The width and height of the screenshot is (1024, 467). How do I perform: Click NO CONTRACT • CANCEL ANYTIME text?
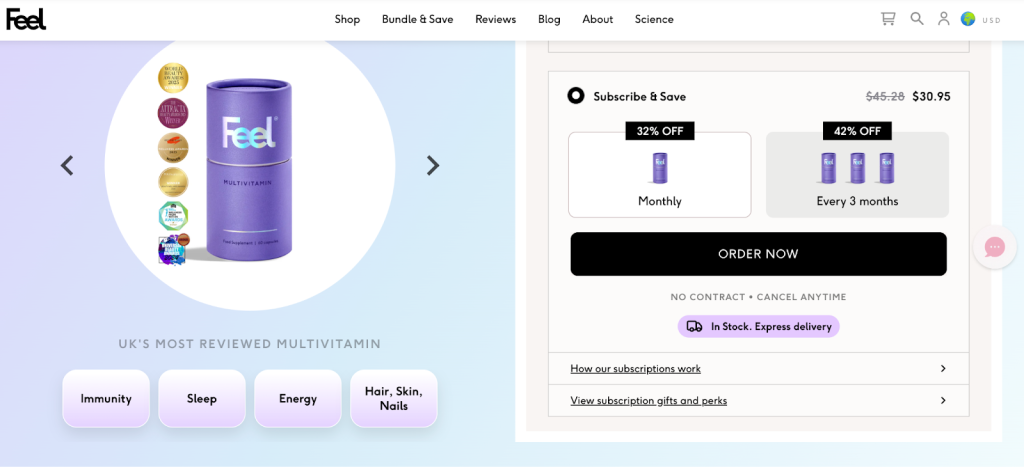point(758,297)
